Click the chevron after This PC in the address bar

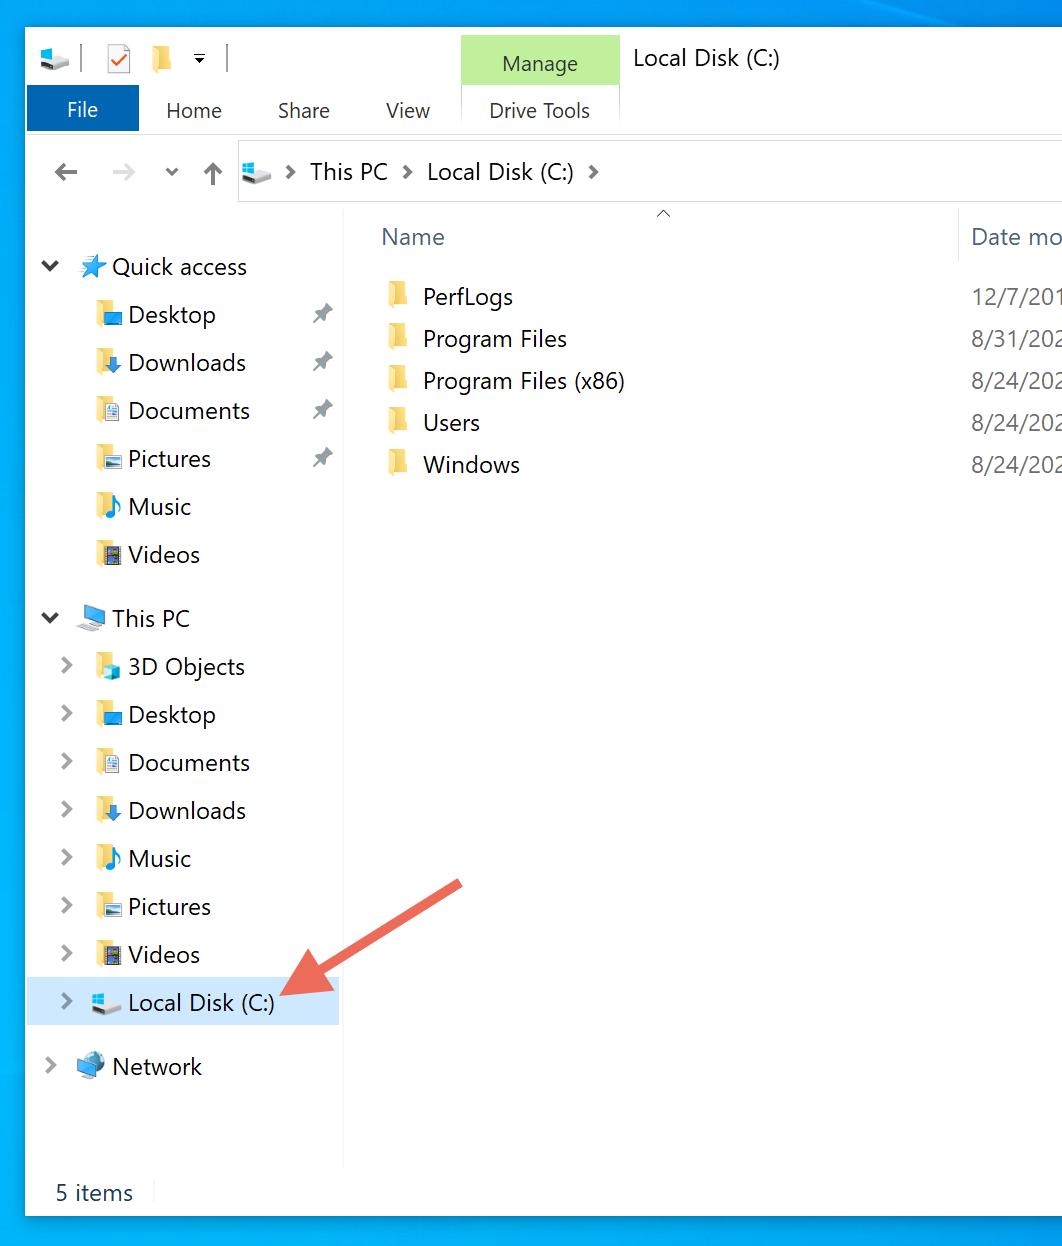[407, 172]
